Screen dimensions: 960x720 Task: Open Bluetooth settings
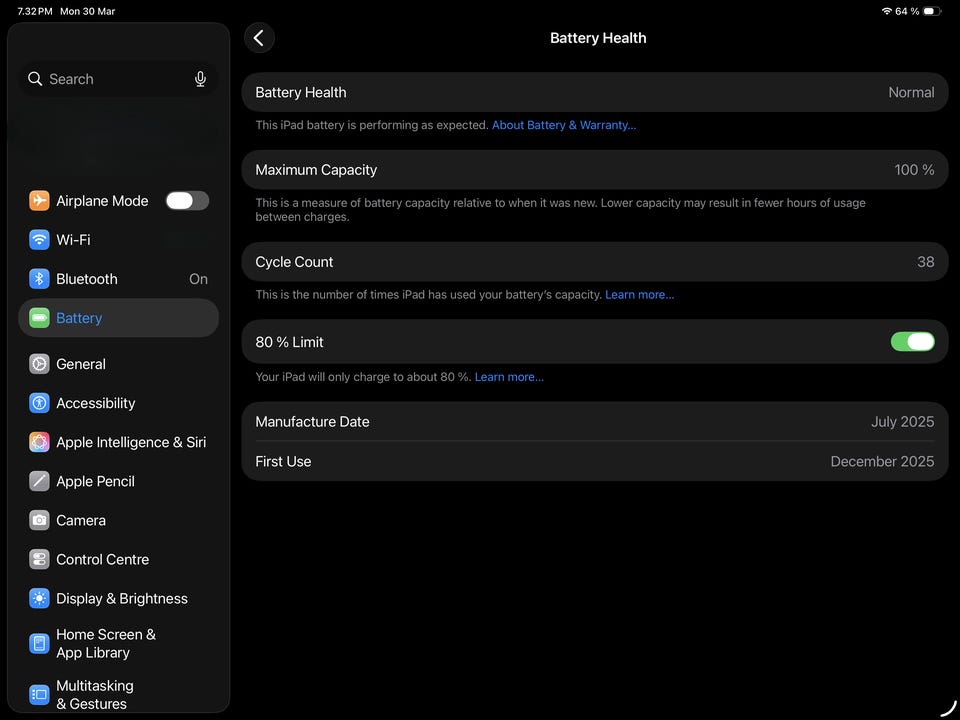click(x=119, y=279)
